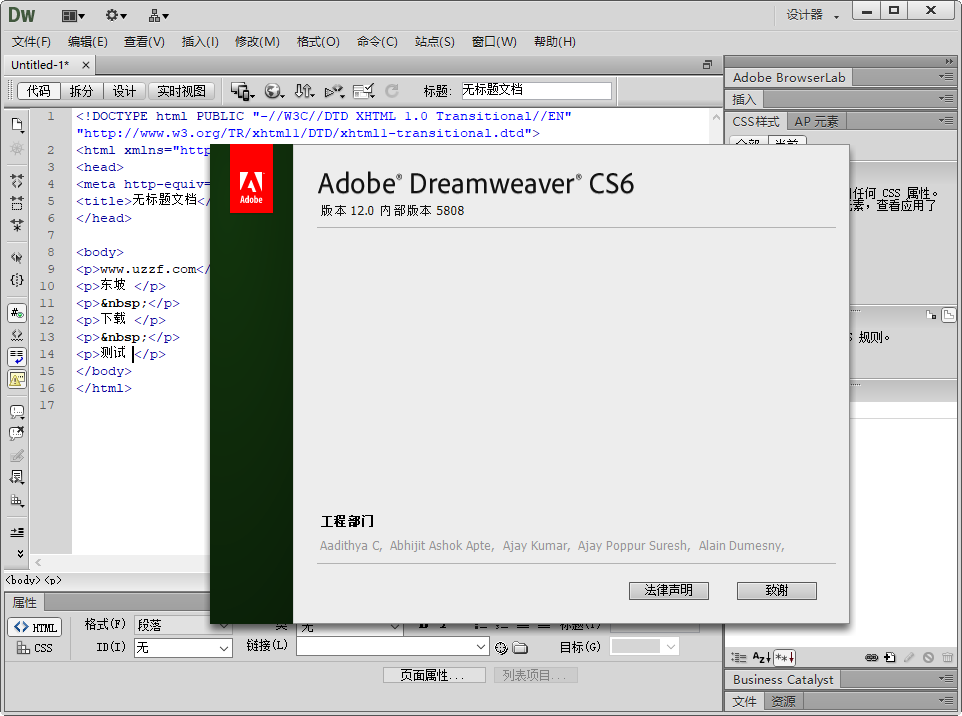Click the New CSS Rule icon
This screenshot has width=962, height=716.
890,658
